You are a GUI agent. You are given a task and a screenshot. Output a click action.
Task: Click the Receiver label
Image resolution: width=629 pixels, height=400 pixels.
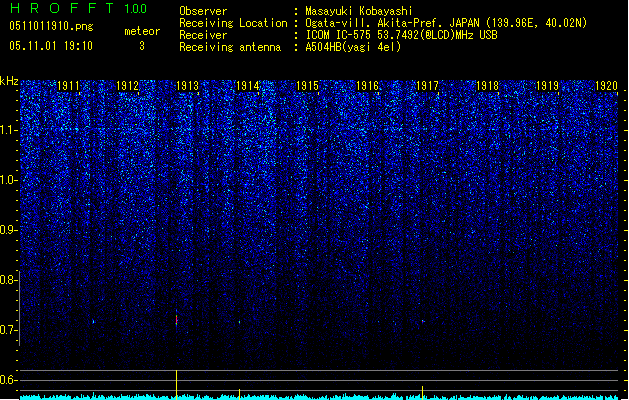tap(203, 35)
